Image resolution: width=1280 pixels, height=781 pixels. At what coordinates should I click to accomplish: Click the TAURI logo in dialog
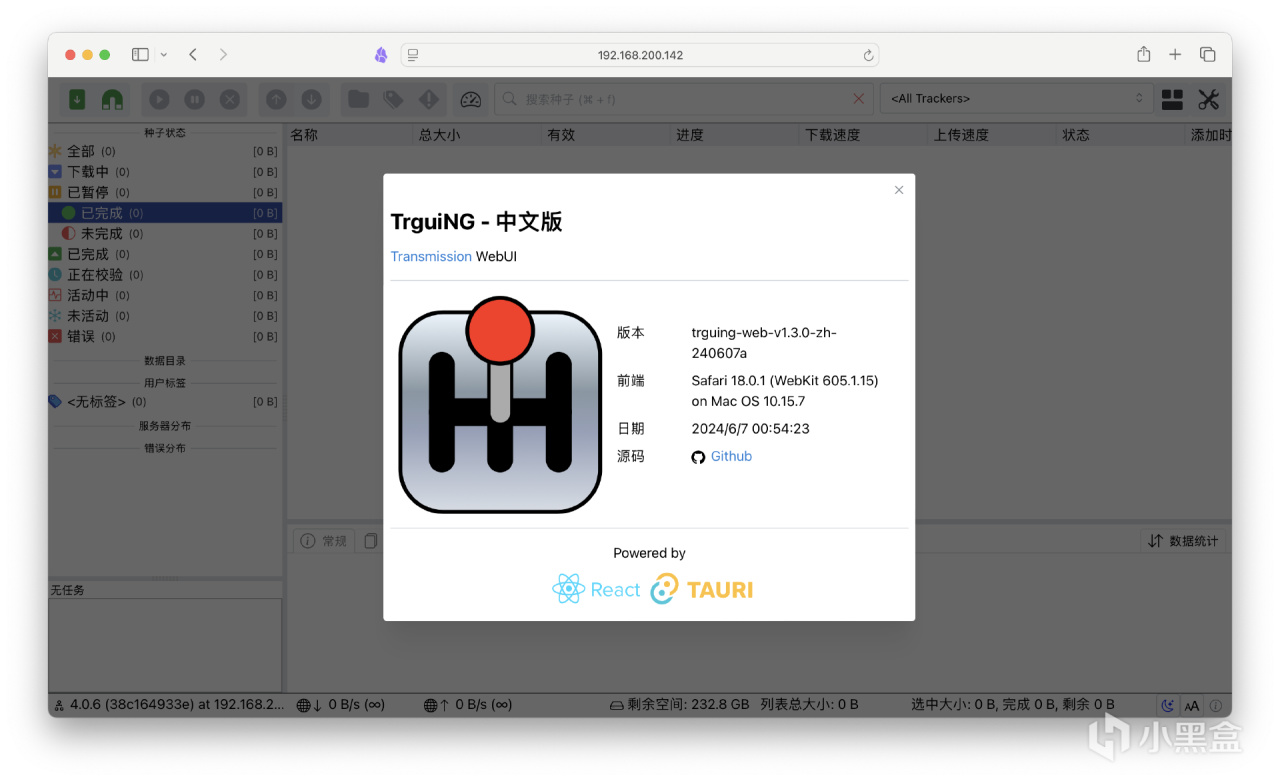(701, 589)
